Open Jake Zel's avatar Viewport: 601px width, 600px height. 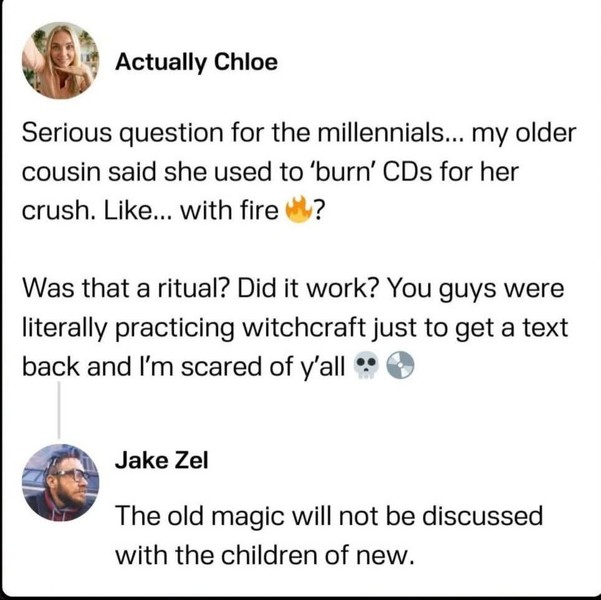click(59, 483)
